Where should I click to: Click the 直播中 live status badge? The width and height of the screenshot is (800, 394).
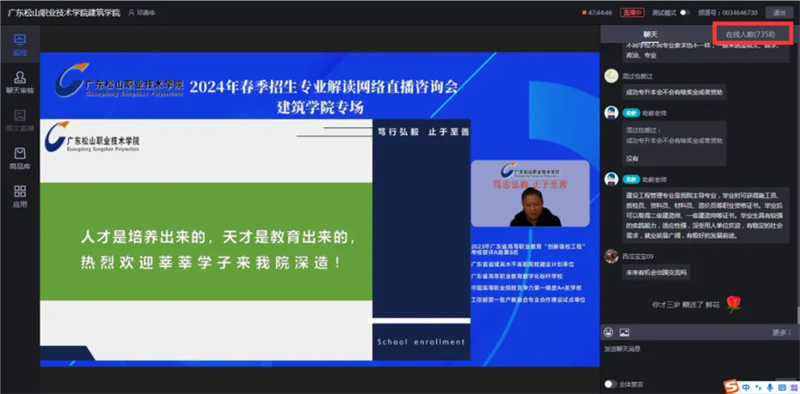pos(632,13)
